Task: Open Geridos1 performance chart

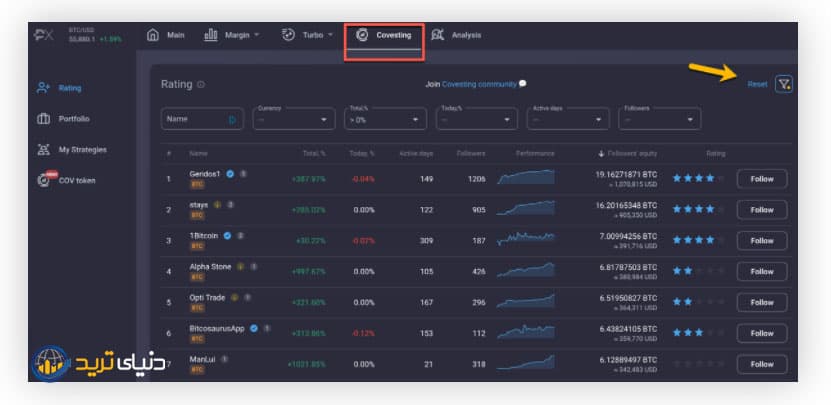Action: (x=526, y=177)
